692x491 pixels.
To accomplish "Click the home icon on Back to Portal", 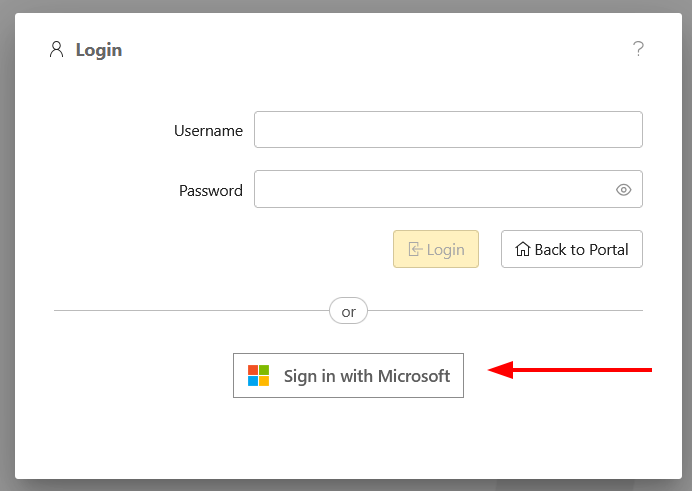I will [522, 250].
